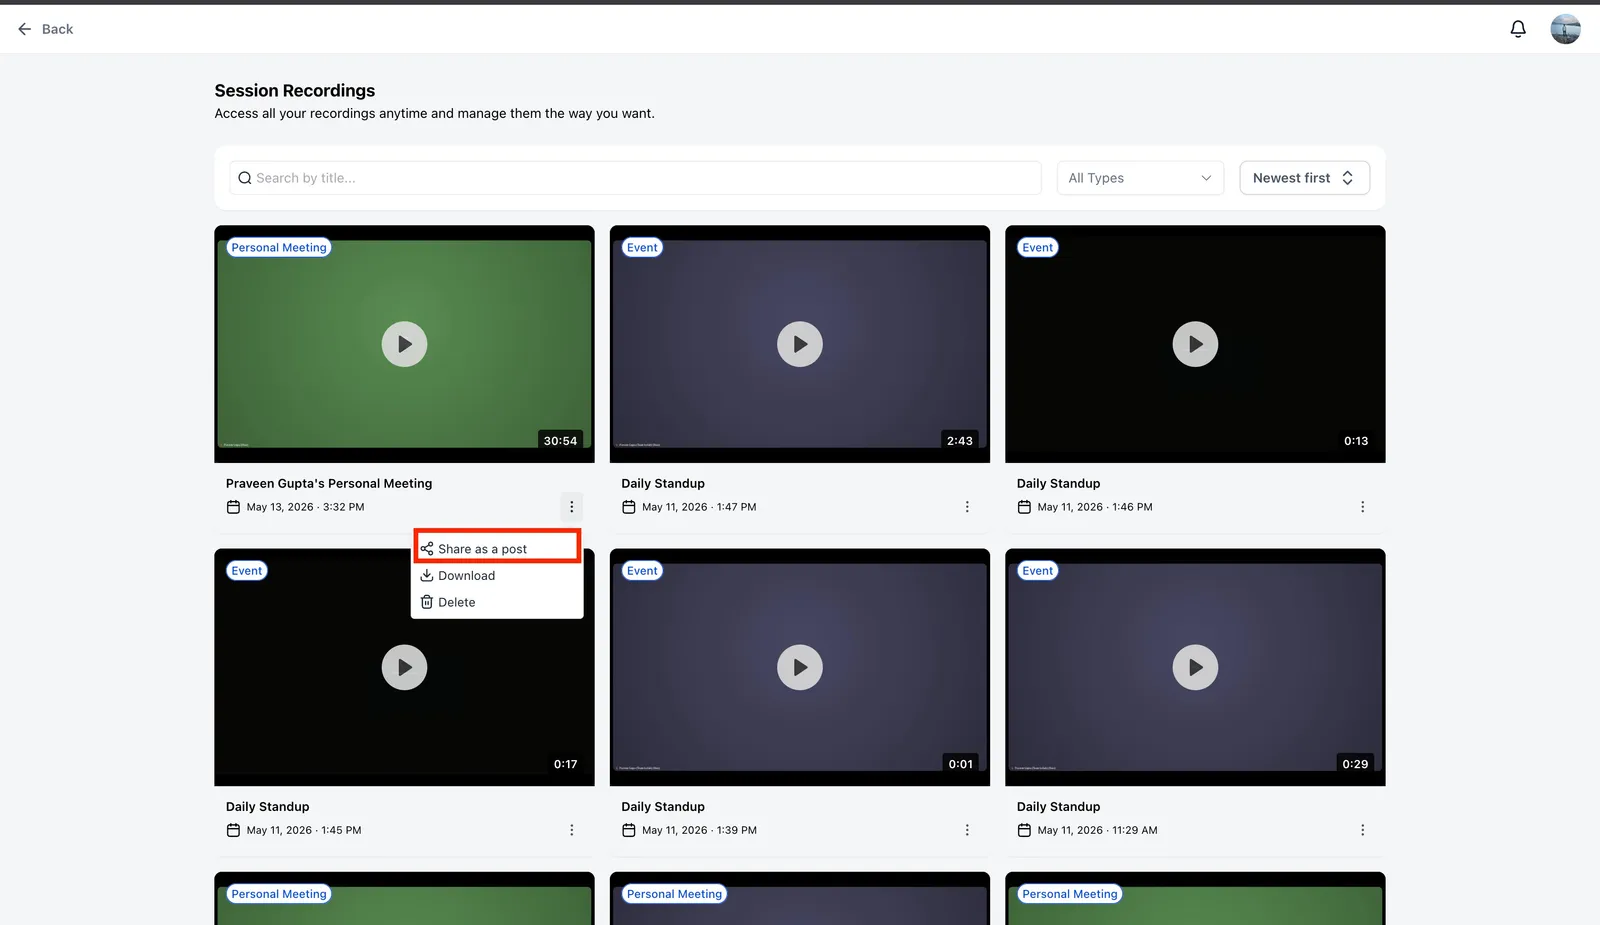
Task: Click the Personal Meeting badge on the 30:54 recording
Action: (279, 248)
